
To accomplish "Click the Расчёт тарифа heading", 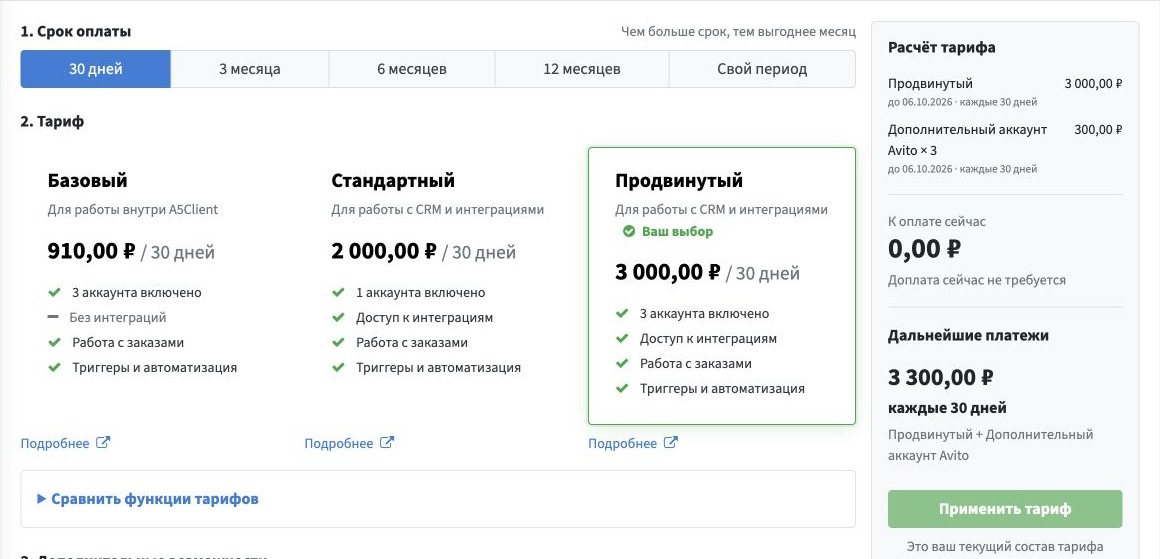I will tap(941, 47).
